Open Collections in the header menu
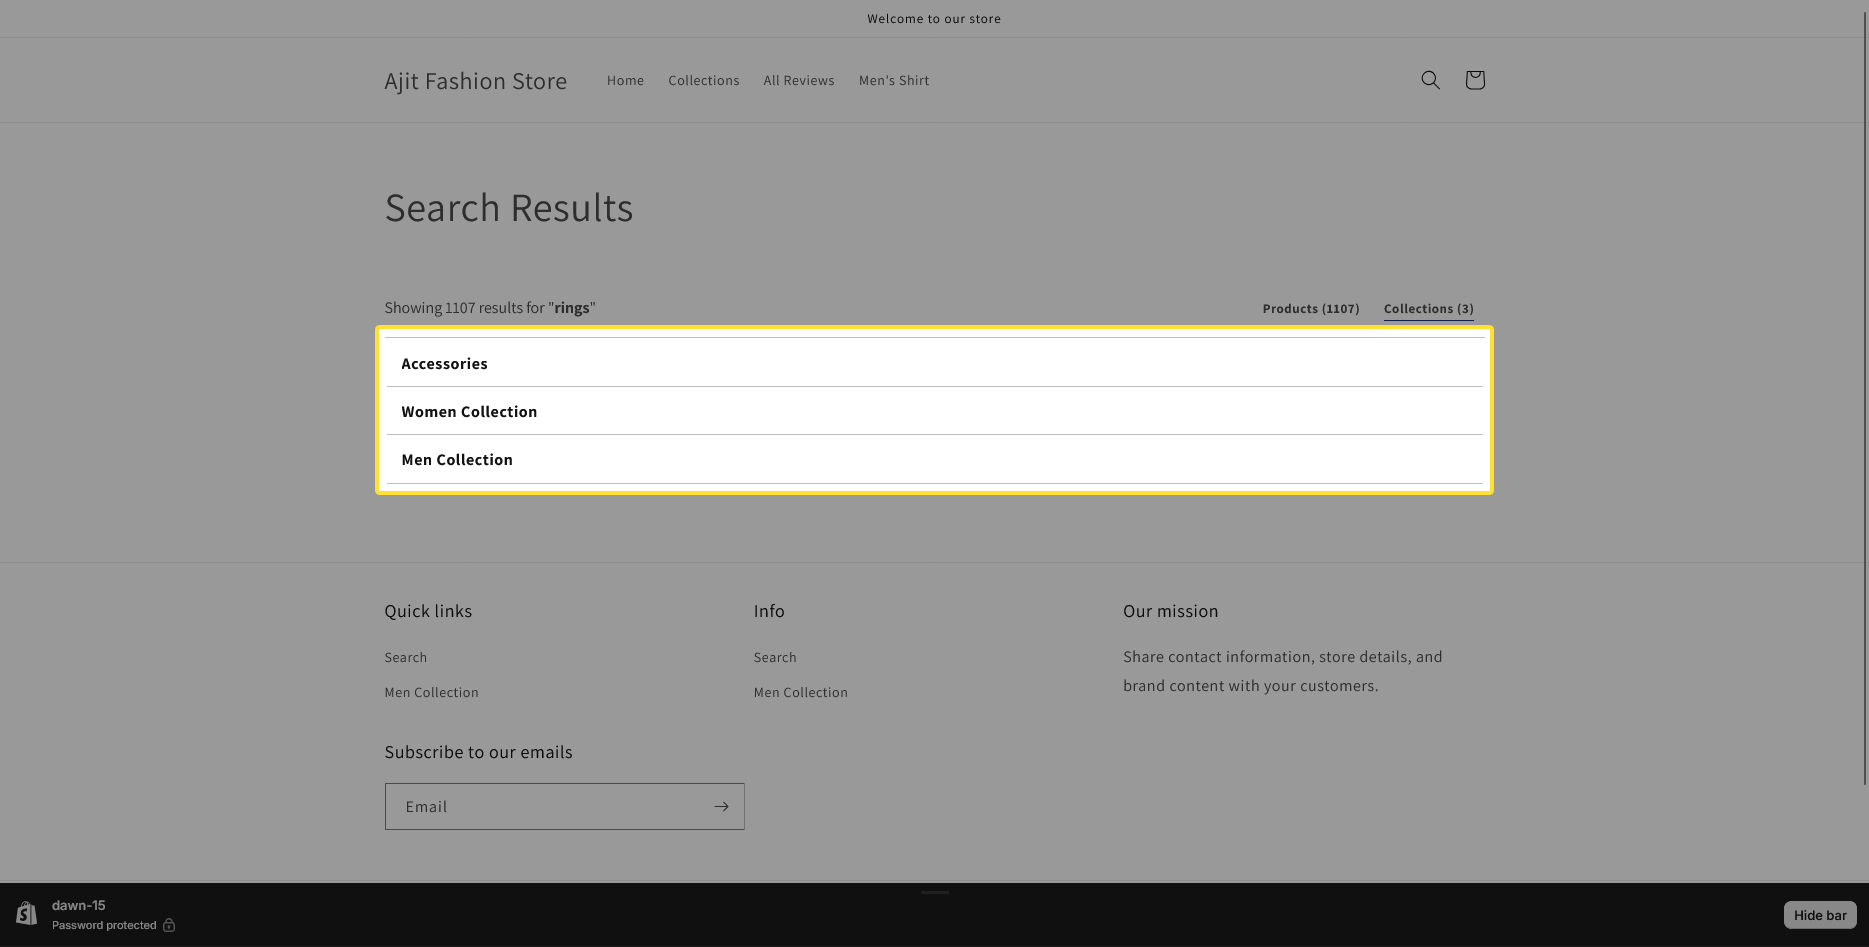Viewport: 1869px width, 947px height. point(703,81)
